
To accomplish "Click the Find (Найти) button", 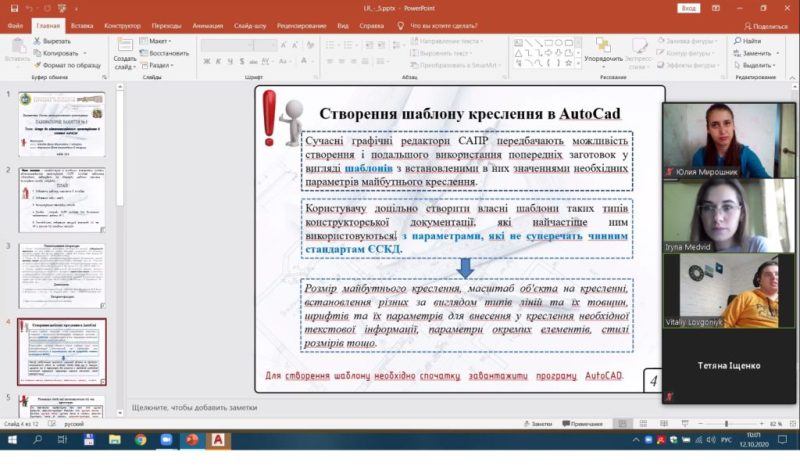I will (747, 41).
